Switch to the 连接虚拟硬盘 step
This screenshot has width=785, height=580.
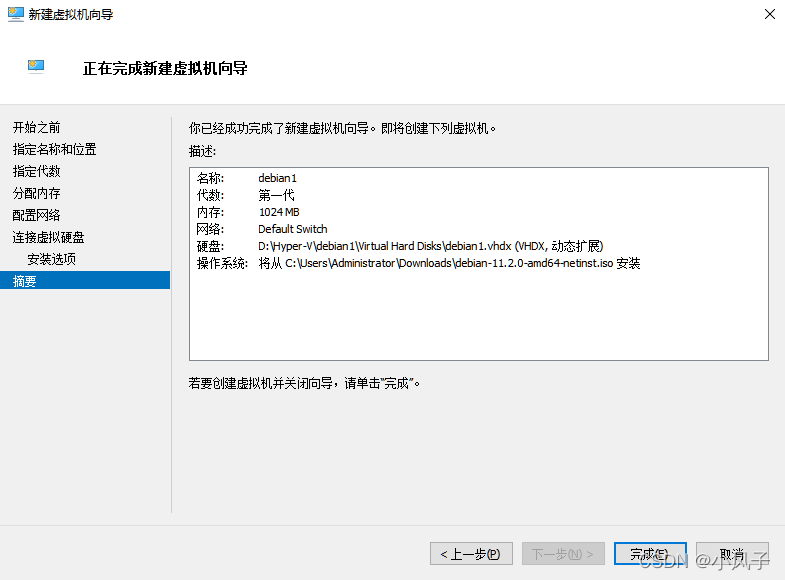pyautogui.click(x=48, y=238)
